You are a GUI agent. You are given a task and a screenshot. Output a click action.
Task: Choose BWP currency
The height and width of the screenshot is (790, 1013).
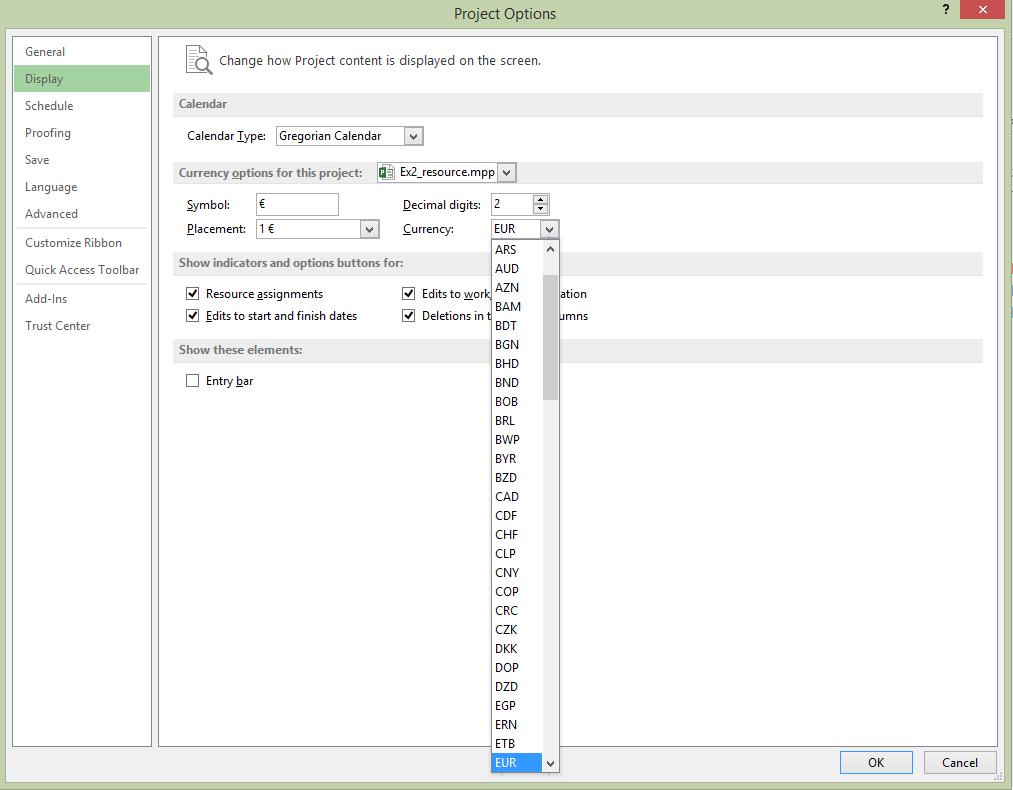pos(517,440)
